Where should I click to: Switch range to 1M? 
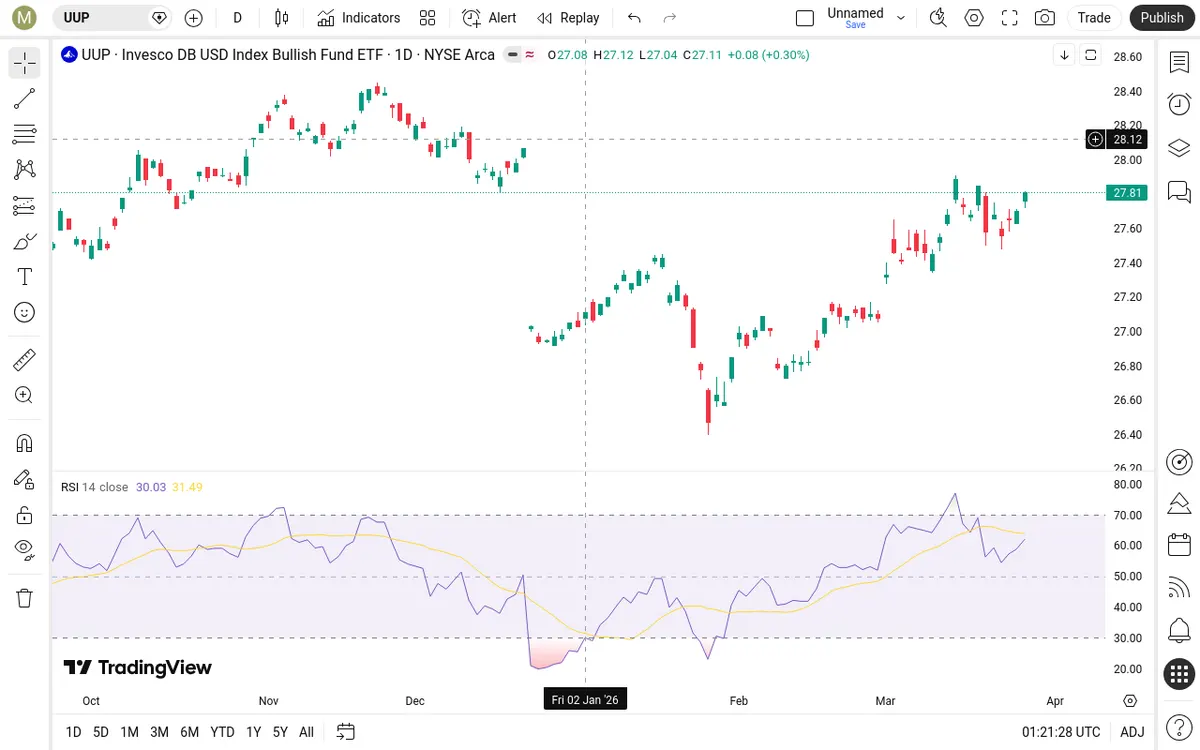[129, 732]
